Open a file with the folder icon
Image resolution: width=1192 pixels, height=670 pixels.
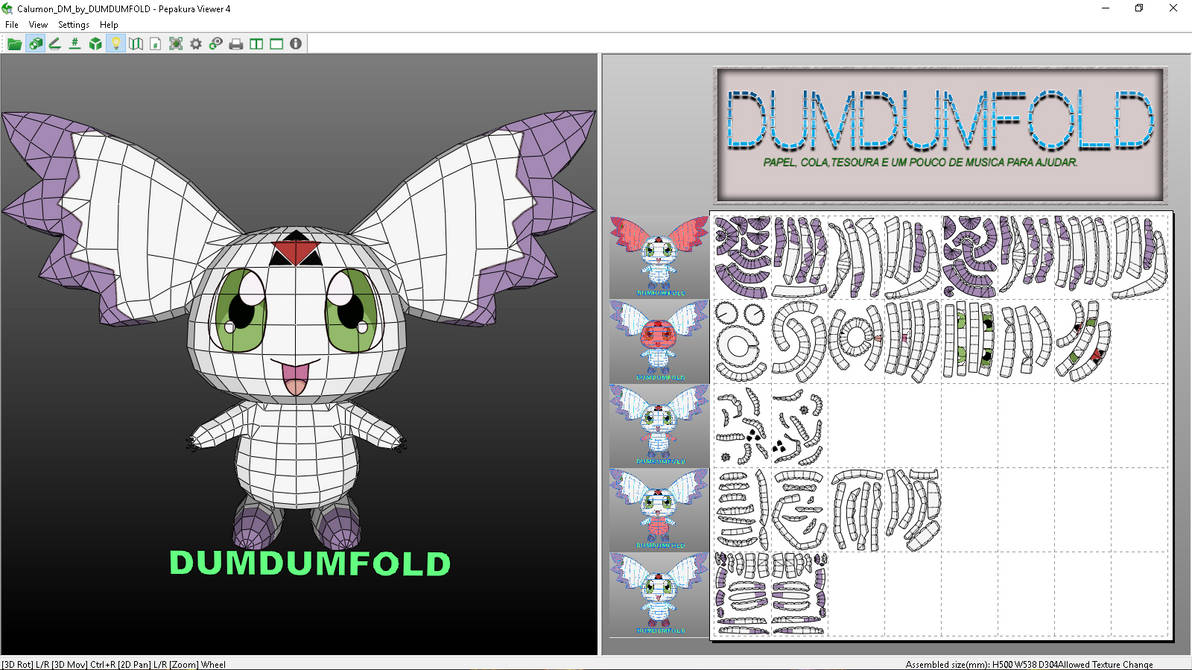click(x=14, y=44)
